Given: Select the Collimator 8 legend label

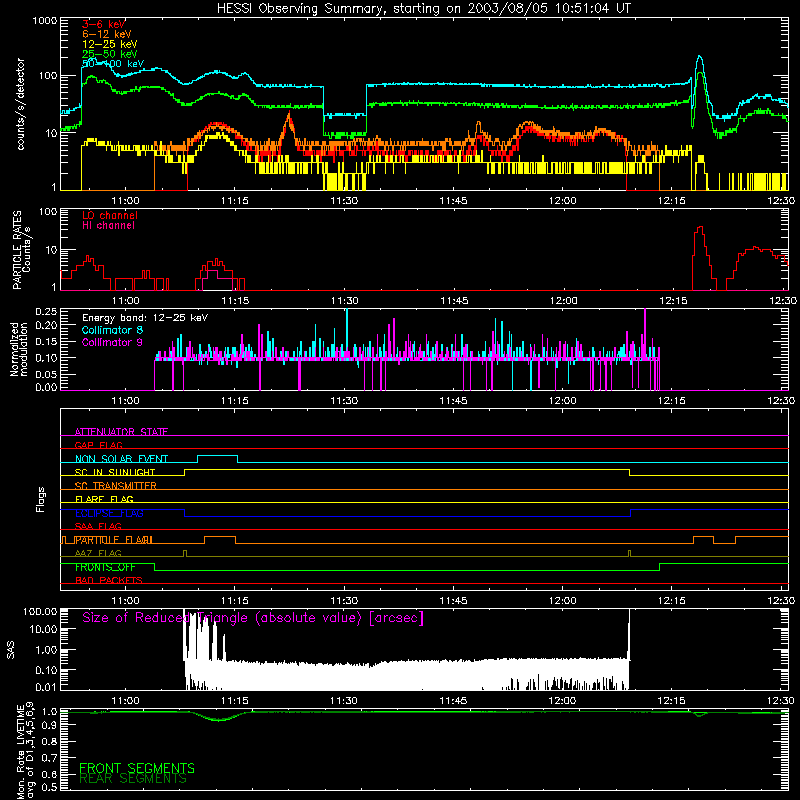Looking at the screenshot, I should (112, 330).
